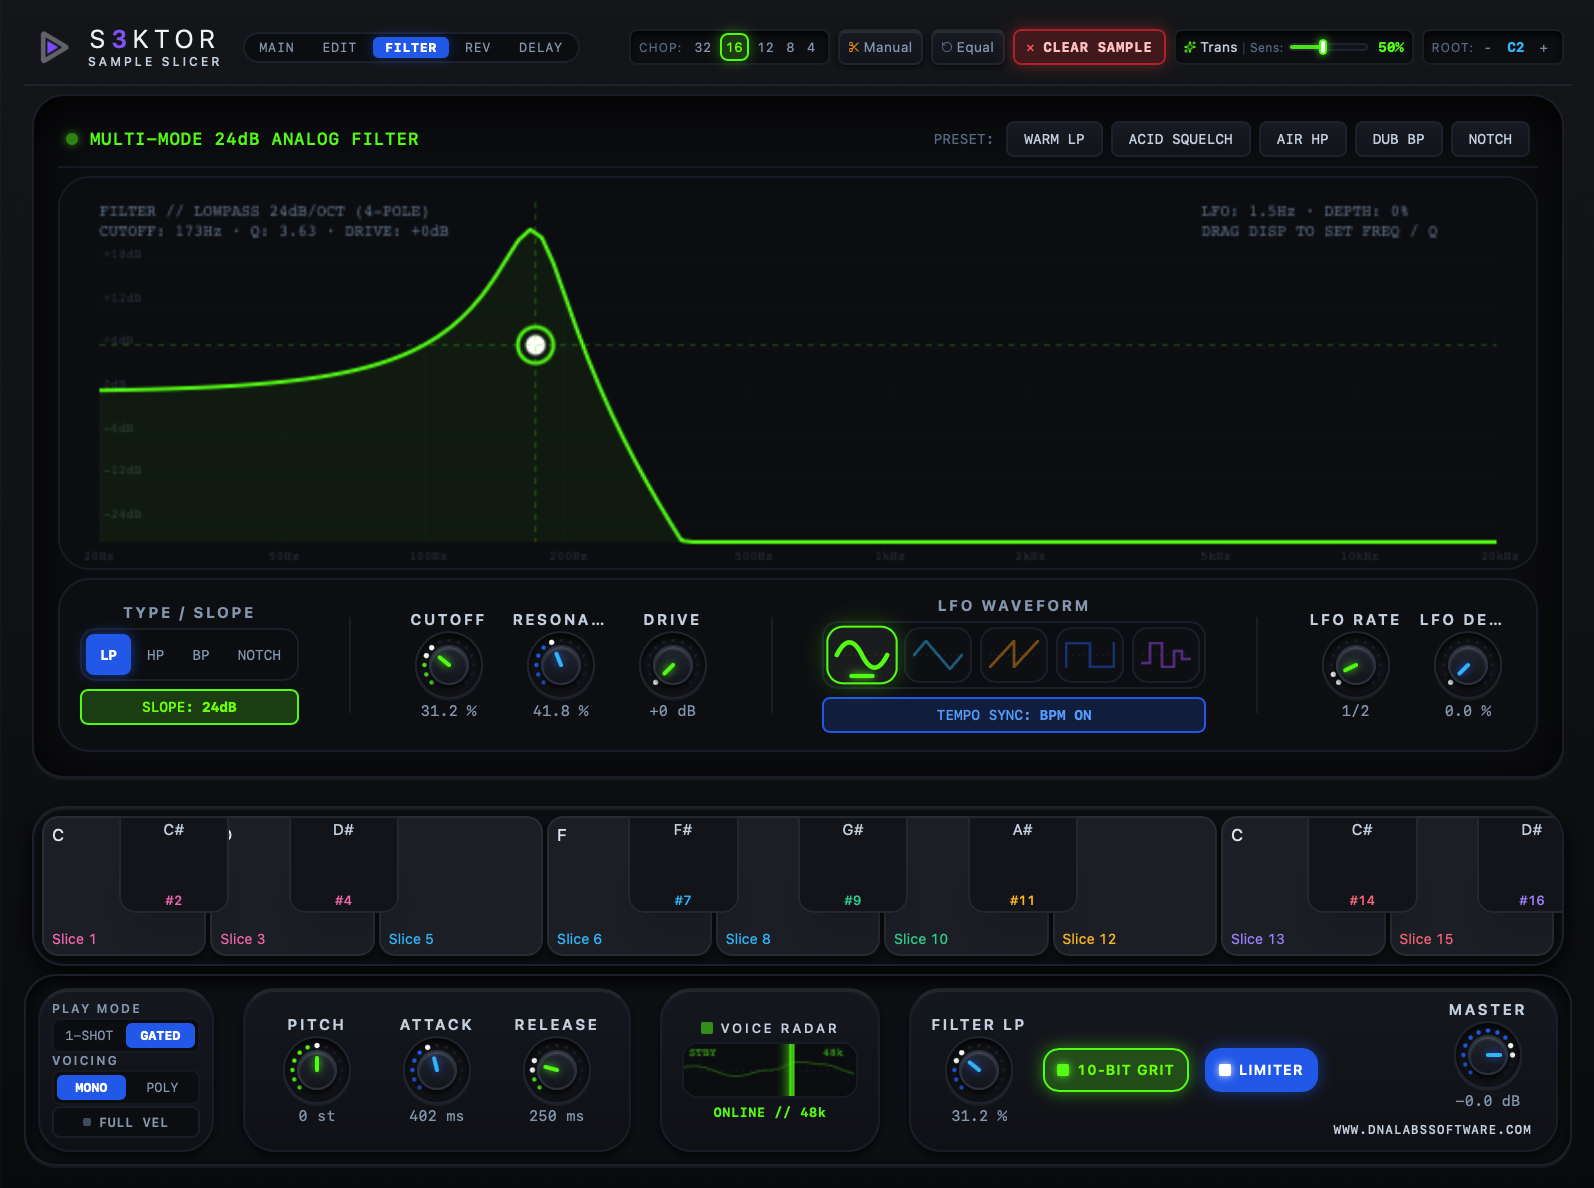Click the Attack knob
This screenshot has width=1594, height=1188.
pyautogui.click(x=437, y=1070)
